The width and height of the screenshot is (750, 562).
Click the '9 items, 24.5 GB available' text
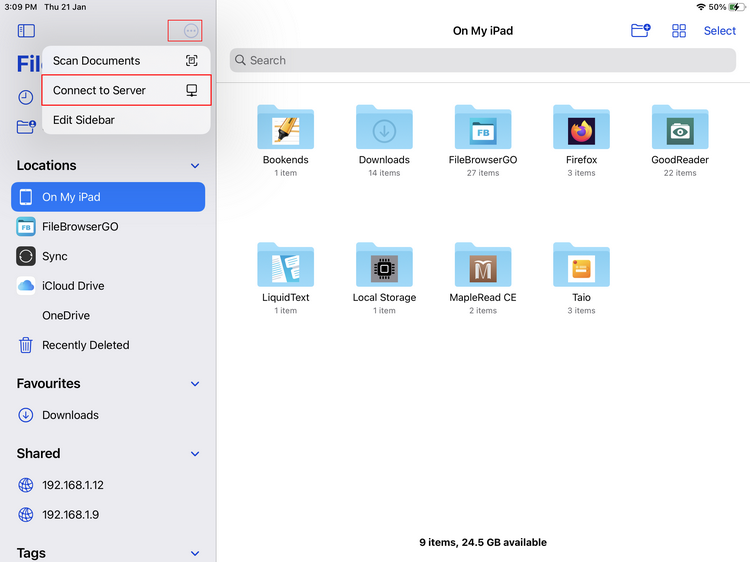pyautogui.click(x=483, y=542)
